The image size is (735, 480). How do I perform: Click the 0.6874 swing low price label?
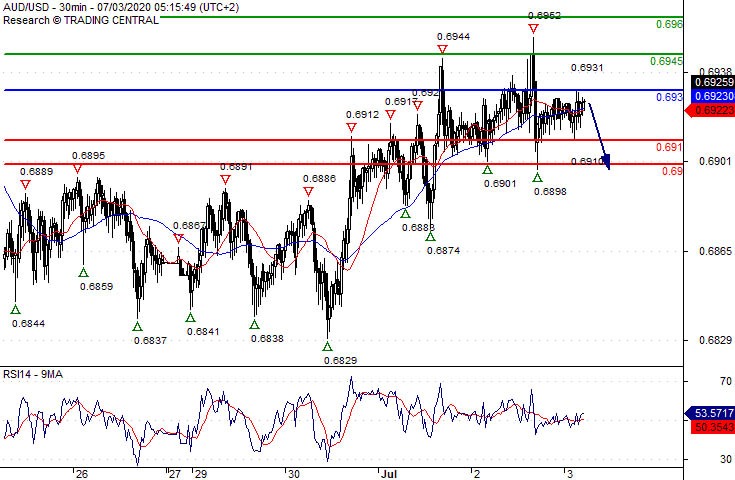443,251
